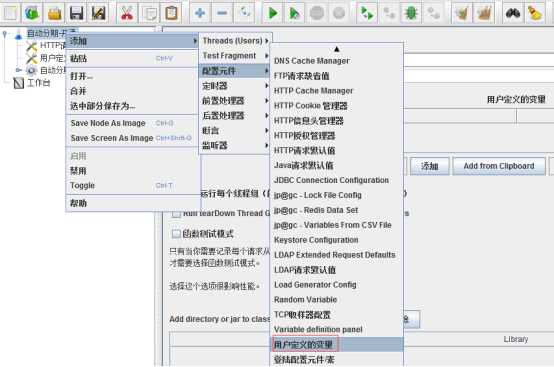Click the Clear broom icon
This screenshot has width=554, height=367.
tap(462, 13)
